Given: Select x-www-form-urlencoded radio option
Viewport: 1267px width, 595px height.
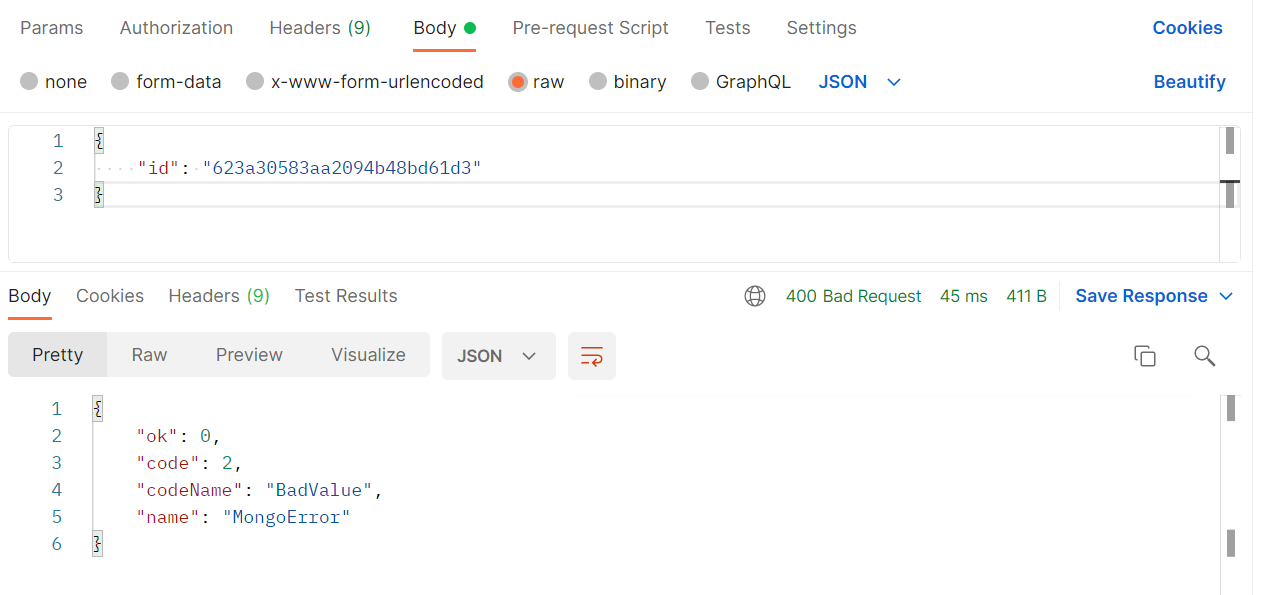Looking at the screenshot, I should point(256,82).
